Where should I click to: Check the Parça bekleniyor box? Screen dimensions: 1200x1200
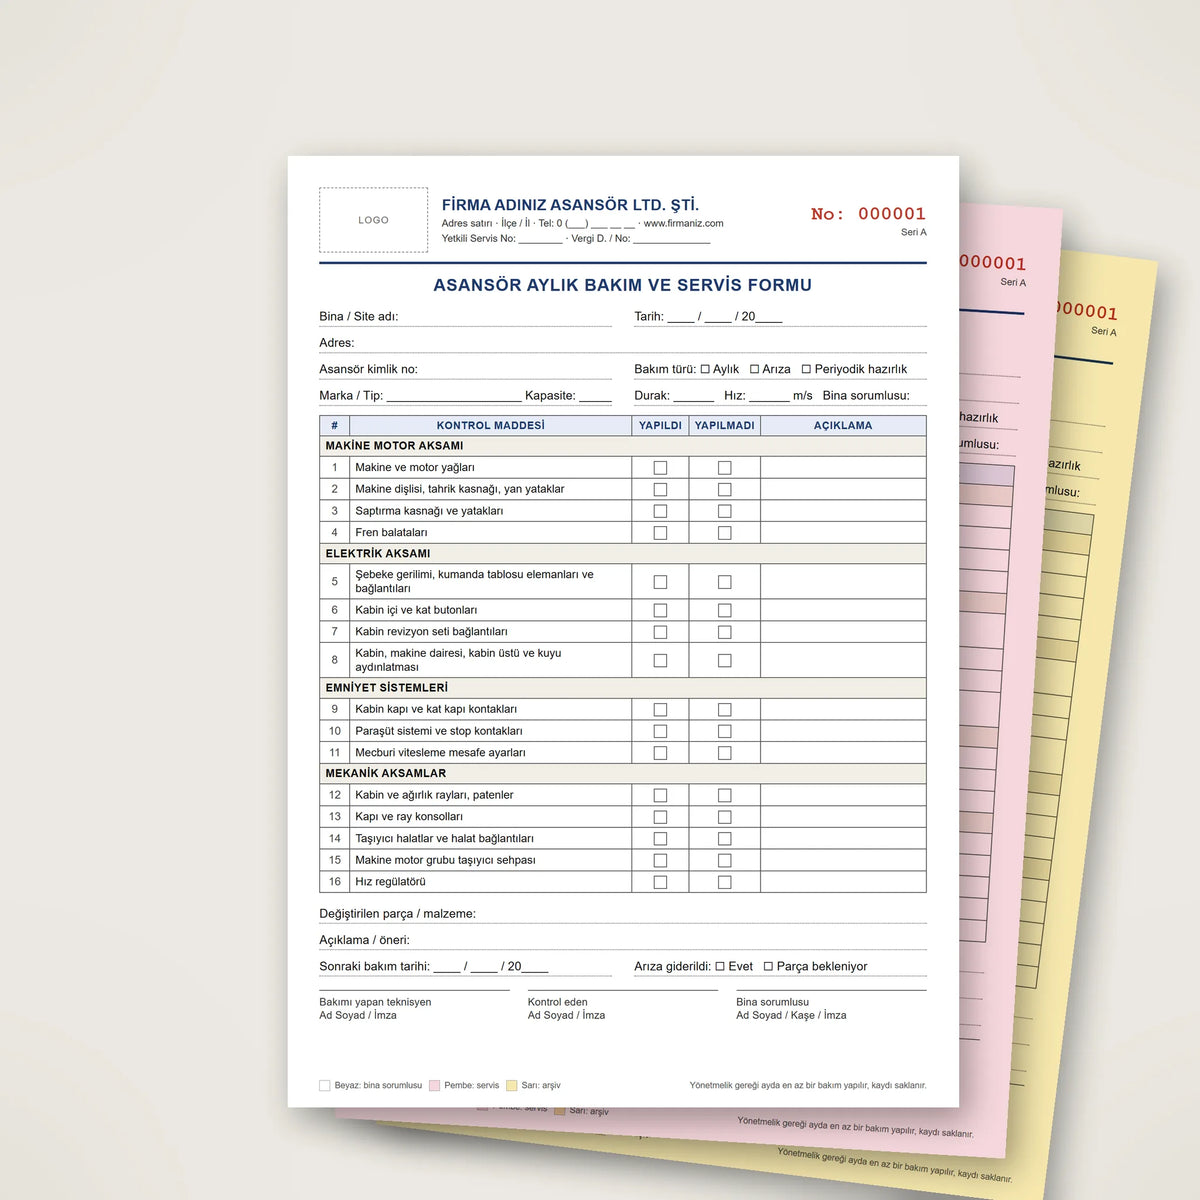point(768,966)
